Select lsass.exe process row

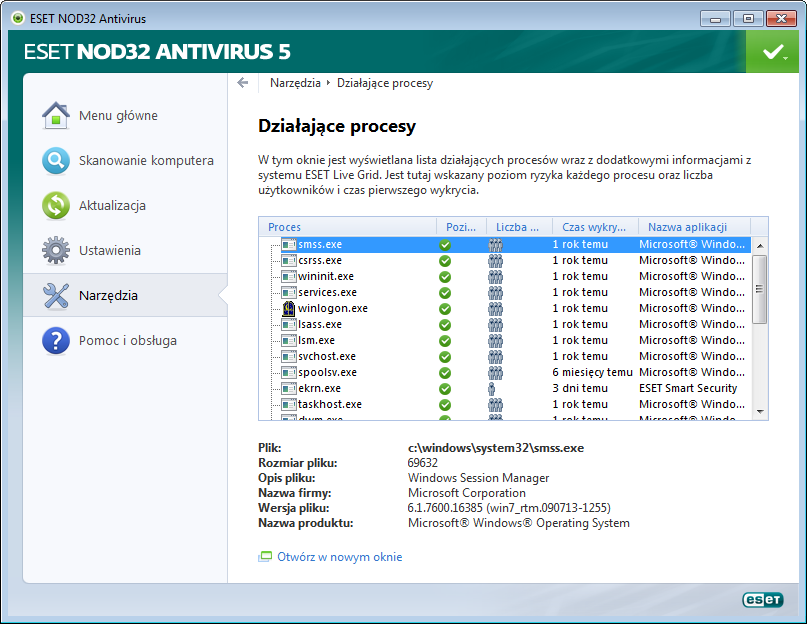[505, 324]
